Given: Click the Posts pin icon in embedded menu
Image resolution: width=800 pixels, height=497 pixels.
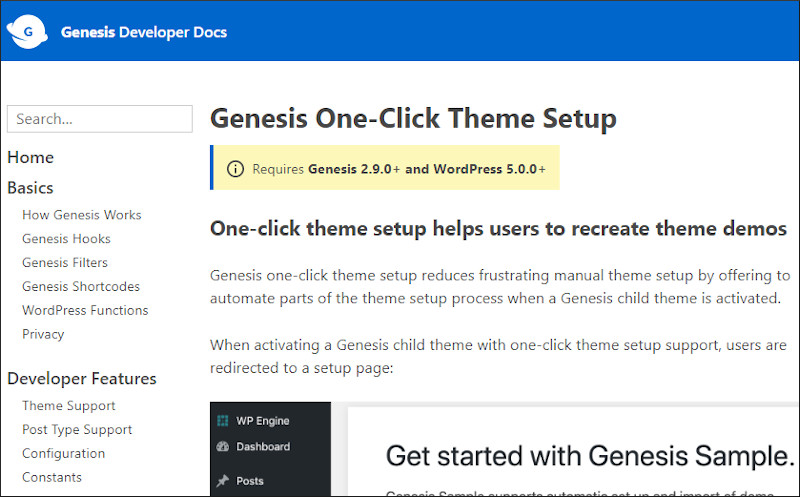Looking at the screenshot, I should coord(222,481).
